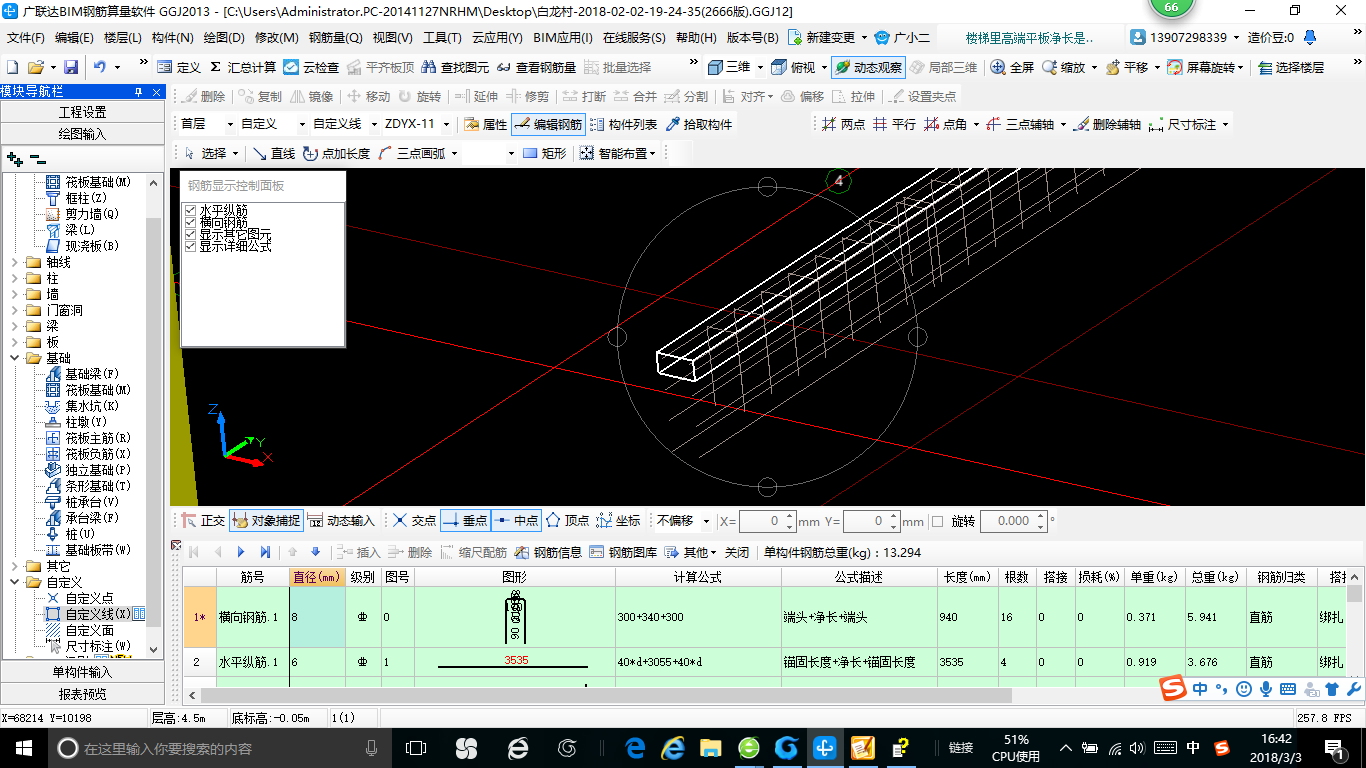Click the 工程设置 panel button
The width and height of the screenshot is (1366, 768).
click(x=82, y=112)
